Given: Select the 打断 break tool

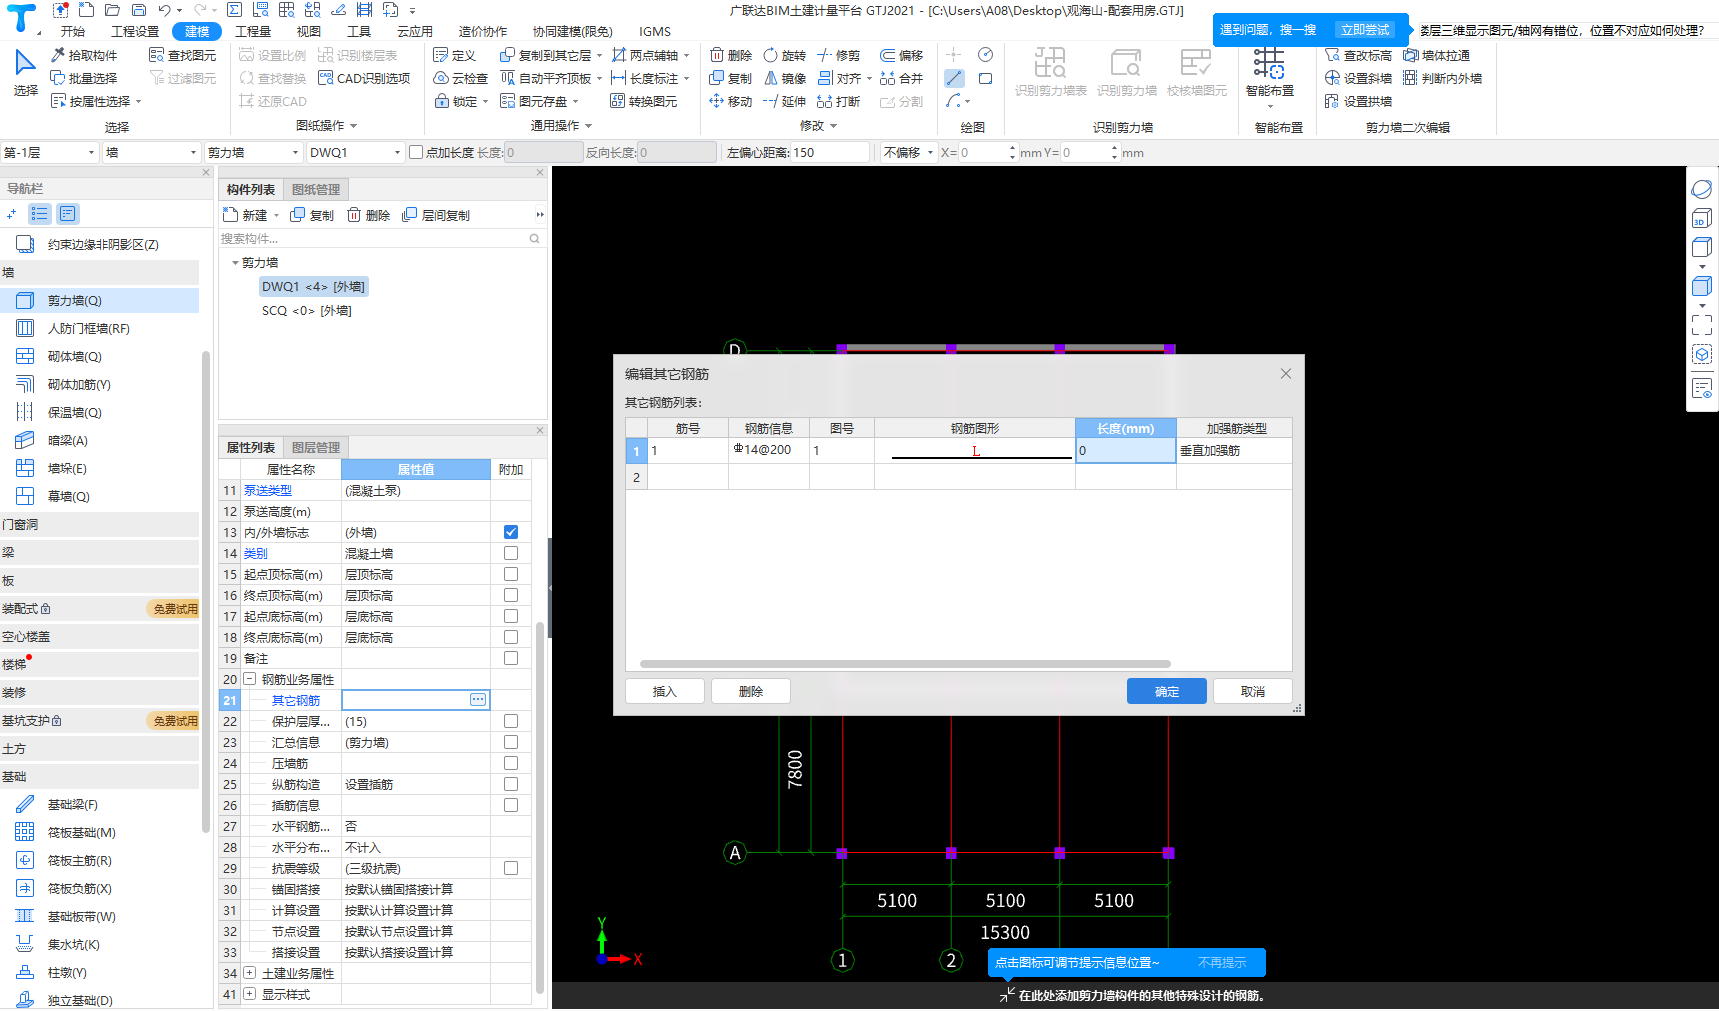Looking at the screenshot, I should 839,101.
